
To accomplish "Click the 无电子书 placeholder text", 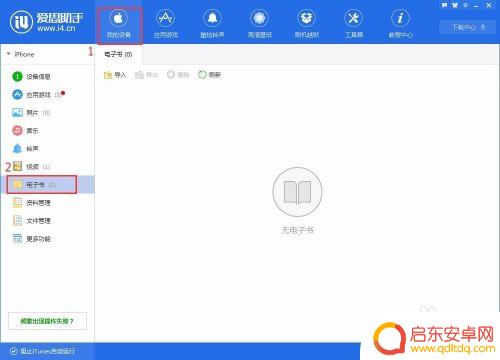I will click(x=297, y=230).
